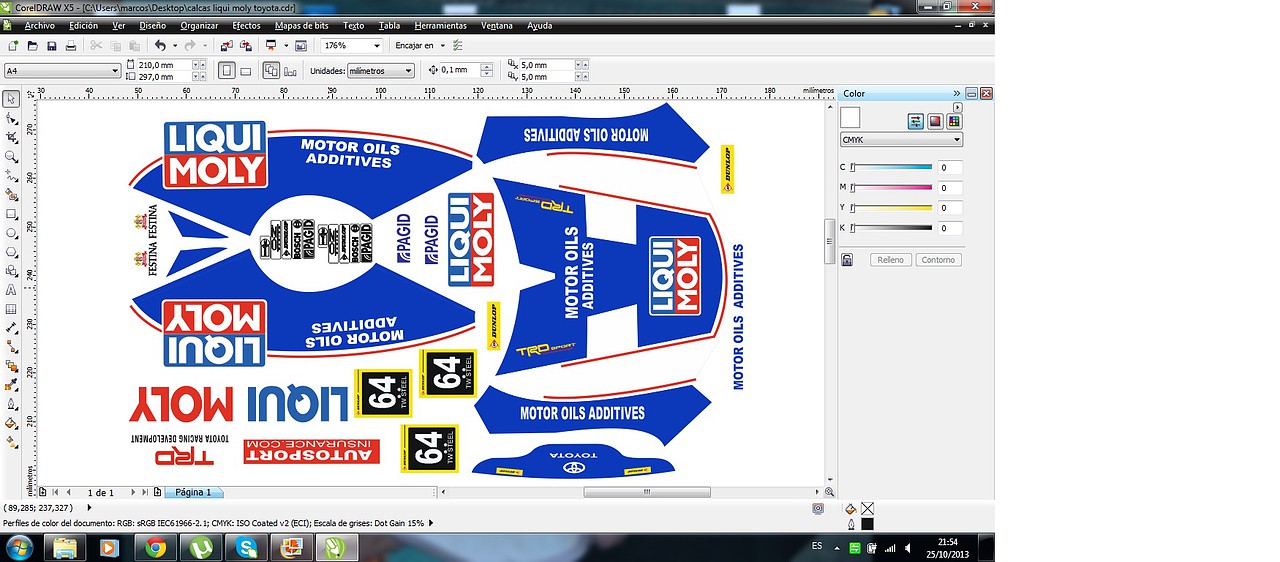Apply layout to all pages button
The height and width of the screenshot is (562, 1280).
[x=271, y=71]
